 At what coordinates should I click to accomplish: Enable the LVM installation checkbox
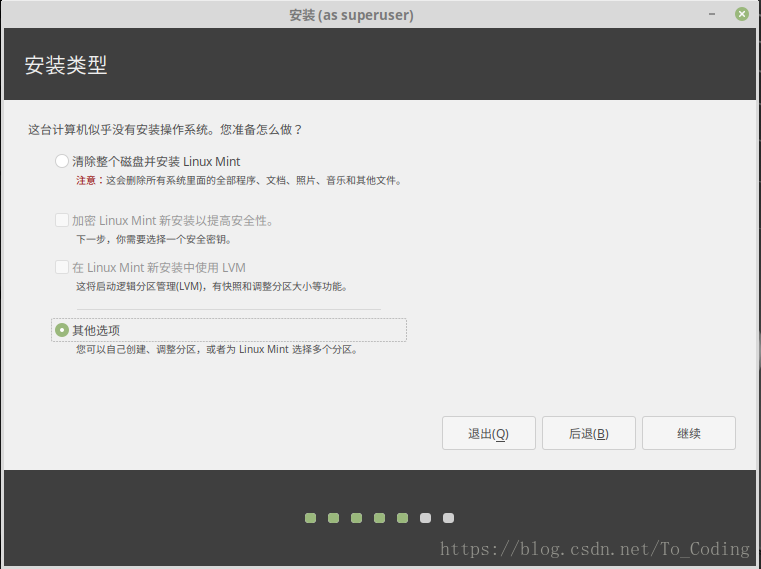tap(62, 267)
